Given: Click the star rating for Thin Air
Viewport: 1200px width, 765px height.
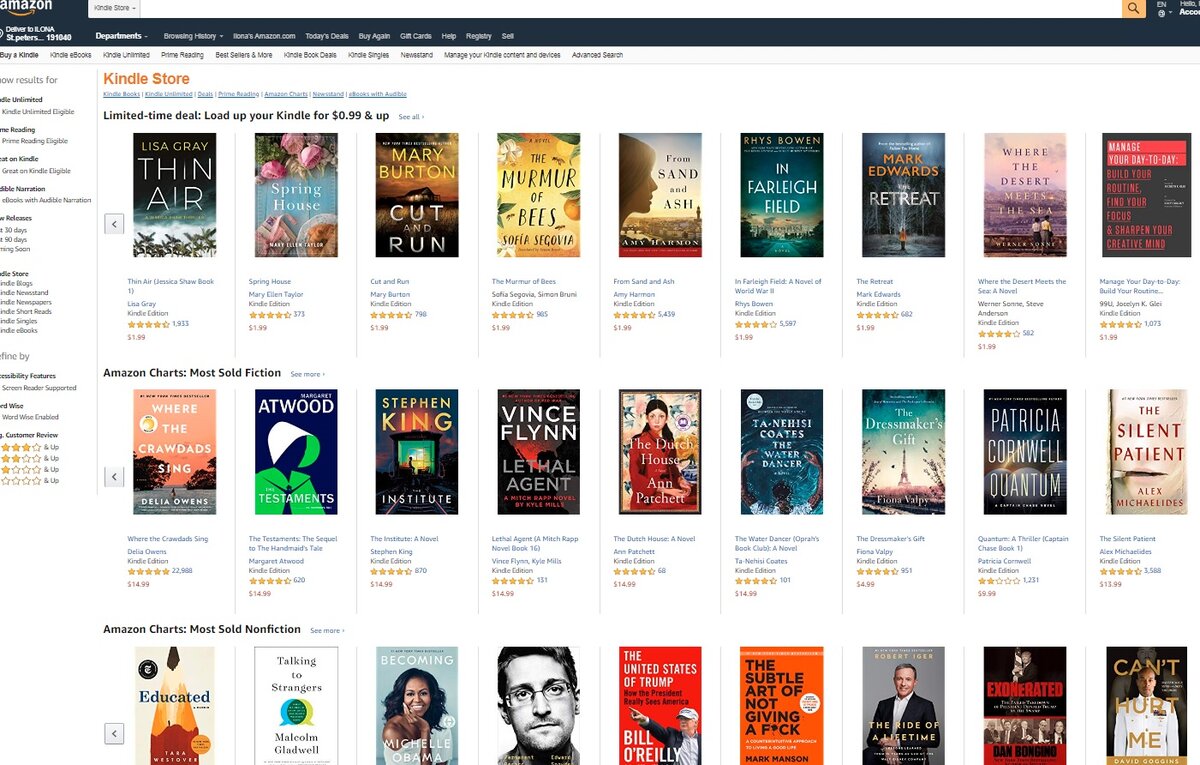Looking at the screenshot, I should point(148,324).
